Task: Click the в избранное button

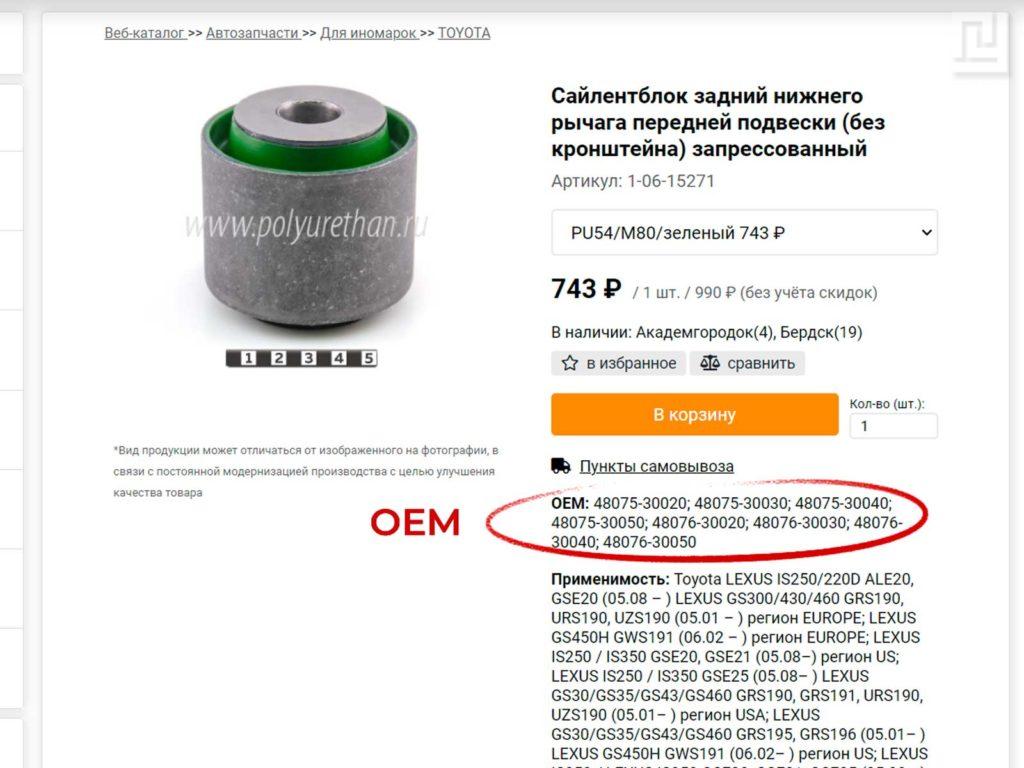Action: coord(618,363)
